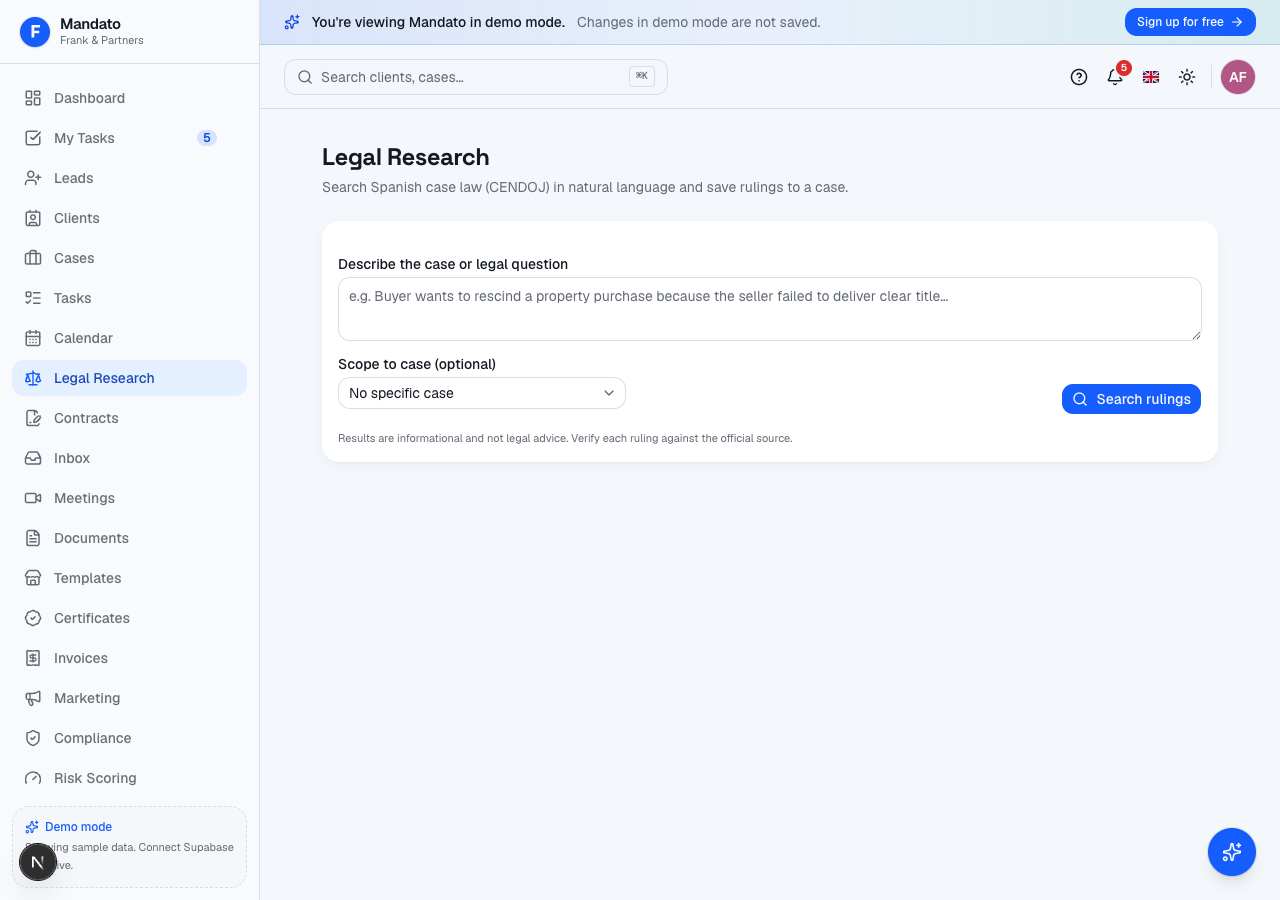Viewport: 1280px width, 900px height.
Task: Click the Inbox tray icon
Action: [x=33, y=458]
